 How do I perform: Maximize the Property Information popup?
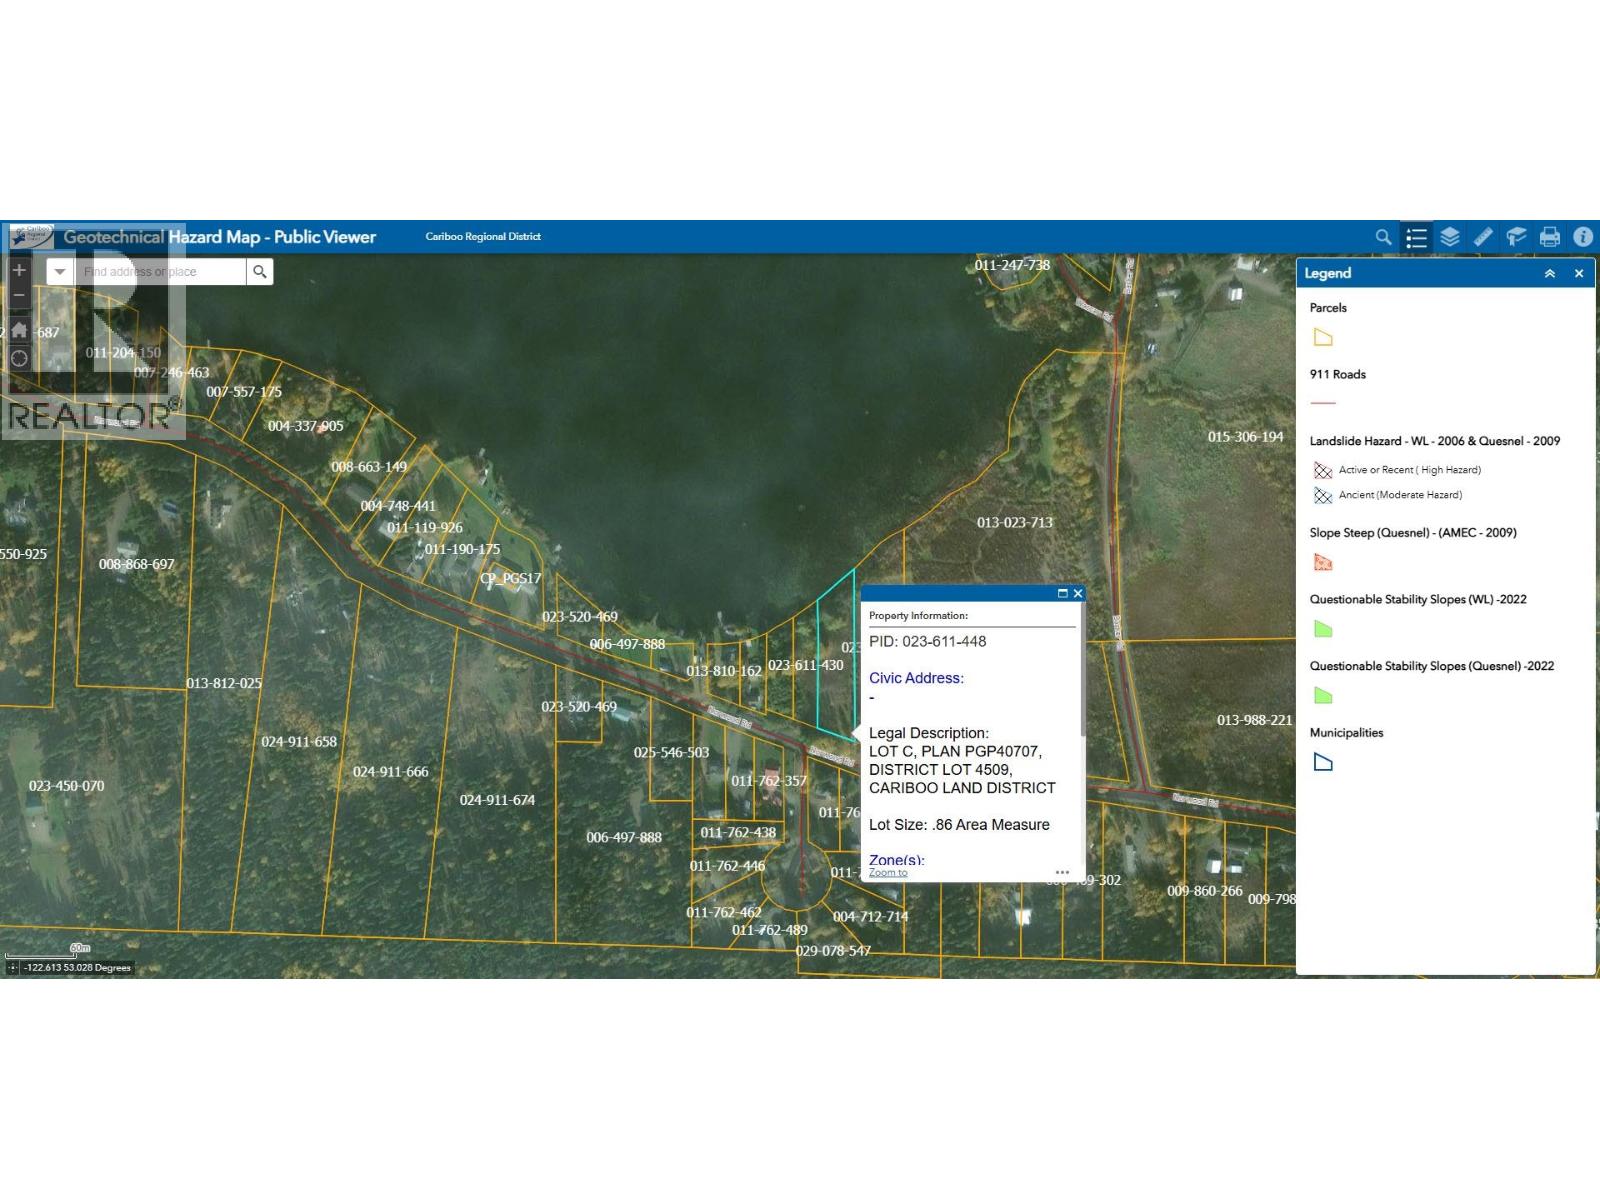tap(1062, 593)
